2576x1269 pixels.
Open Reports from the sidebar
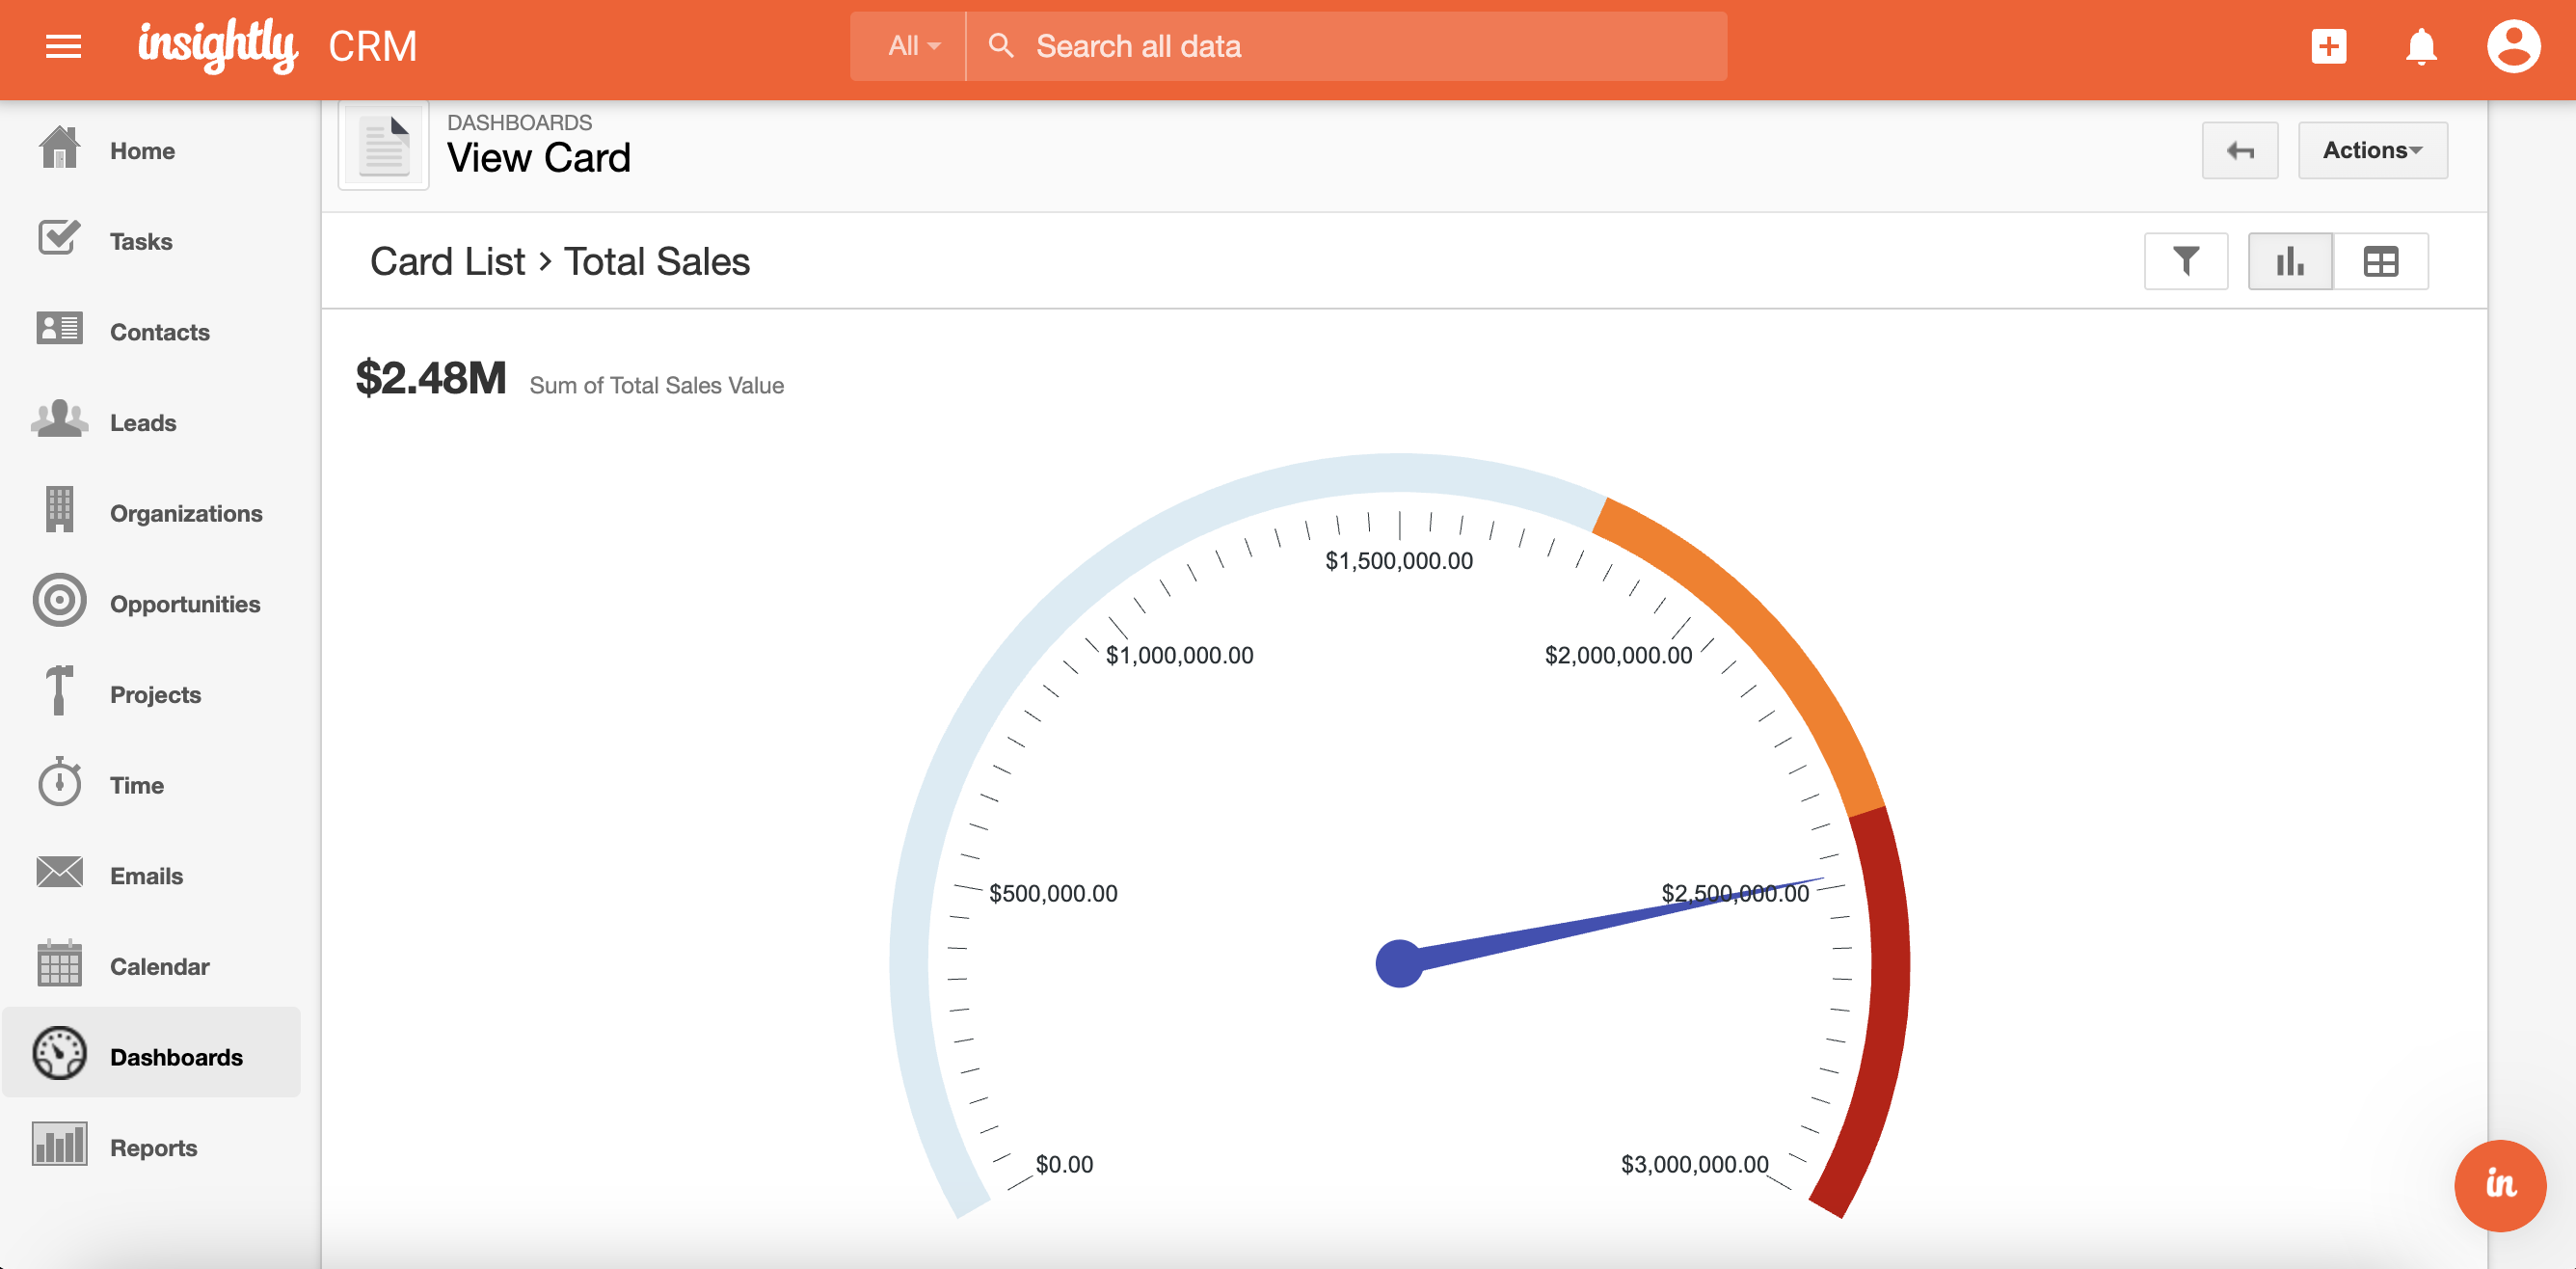click(153, 1148)
